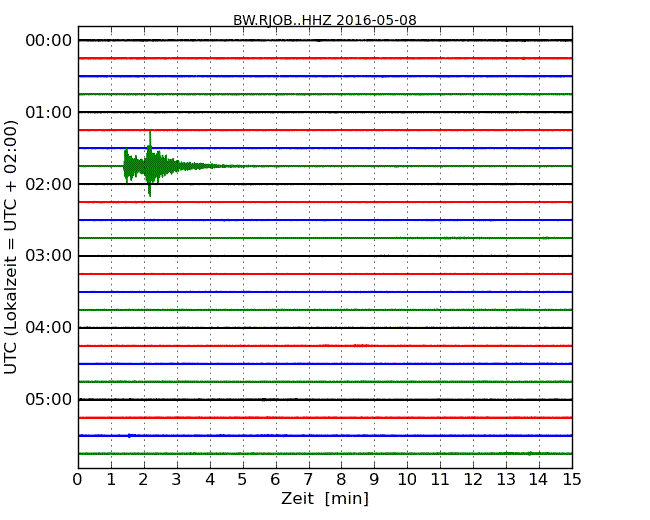The height and width of the screenshot is (520, 650).
Task: Click the 03:00 time tick label
Action: 49,255
